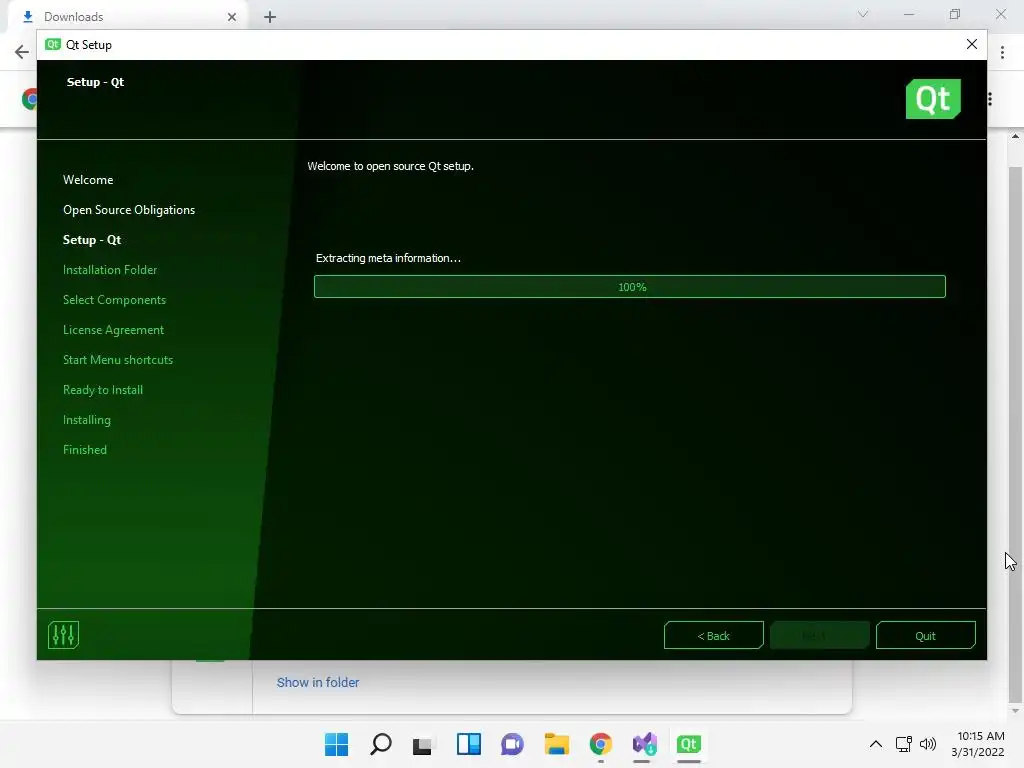Show hidden system tray icons
The width and height of the screenshot is (1024, 768).
click(x=876, y=744)
